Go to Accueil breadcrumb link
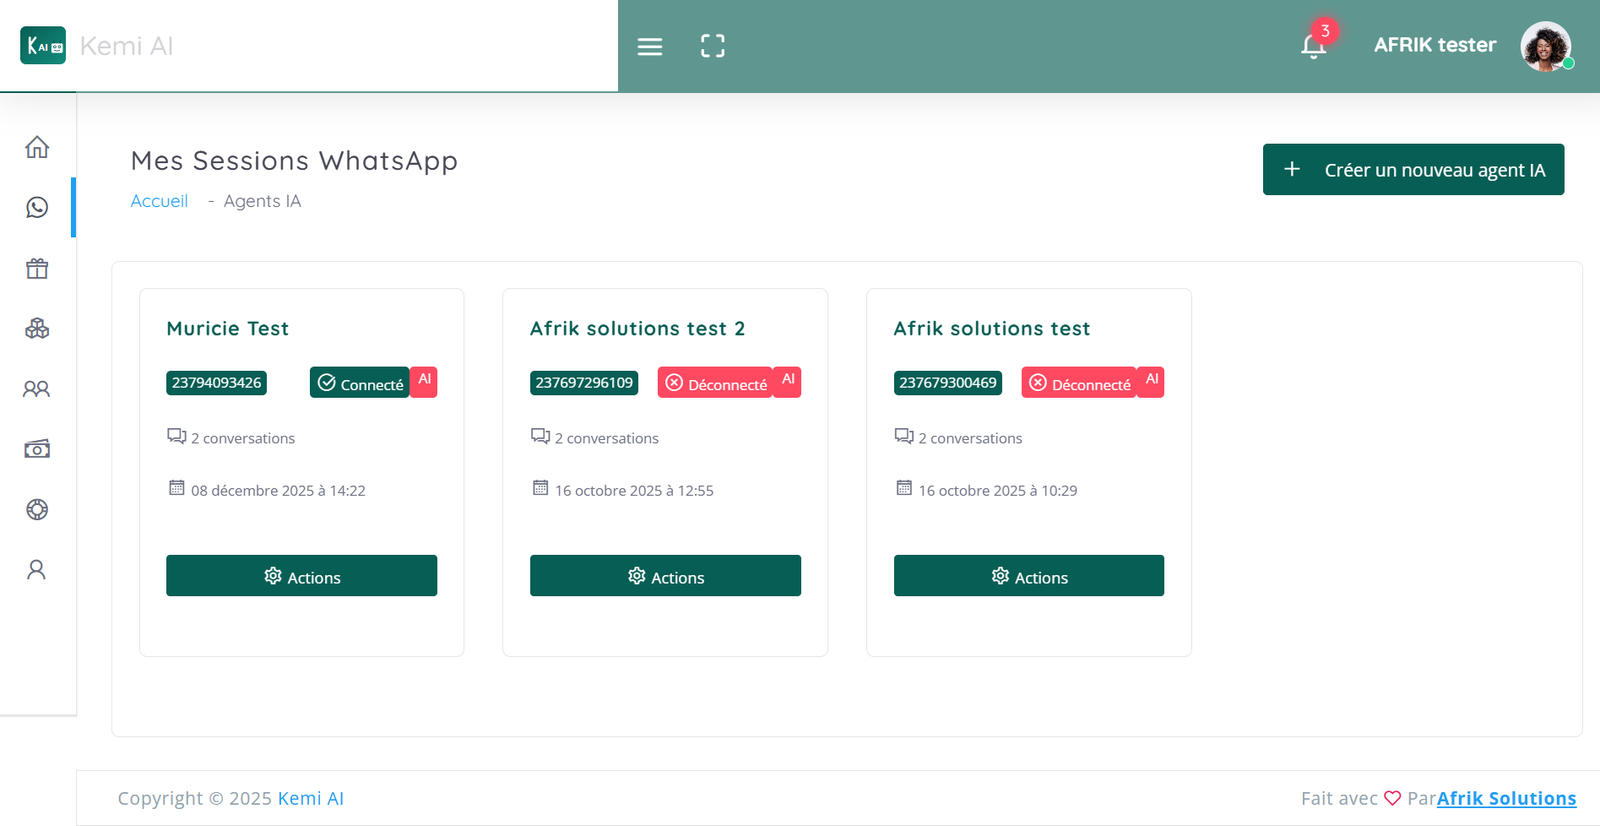Screen dimensions: 1600x826 159,201
